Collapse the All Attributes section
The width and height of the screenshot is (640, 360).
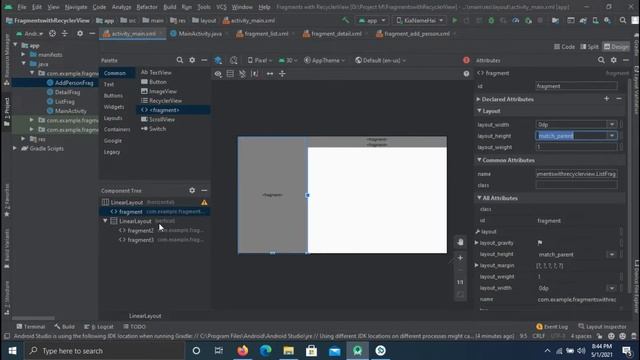[x=479, y=198]
